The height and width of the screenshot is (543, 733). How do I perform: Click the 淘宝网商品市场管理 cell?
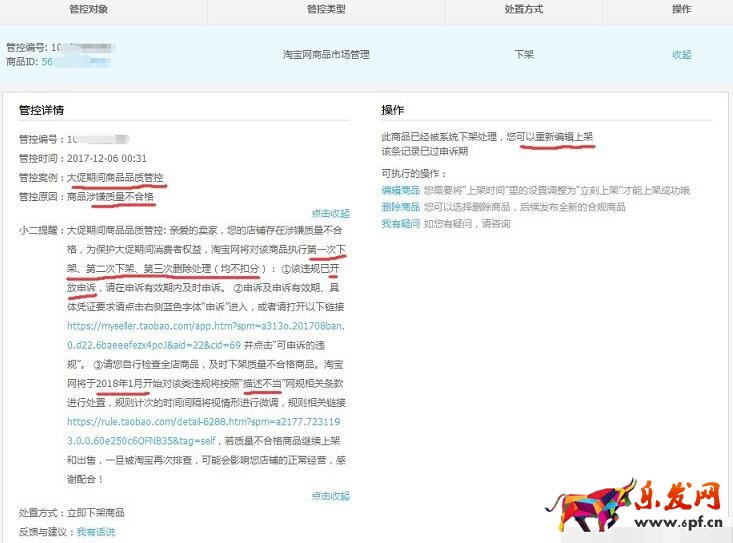point(327,54)
